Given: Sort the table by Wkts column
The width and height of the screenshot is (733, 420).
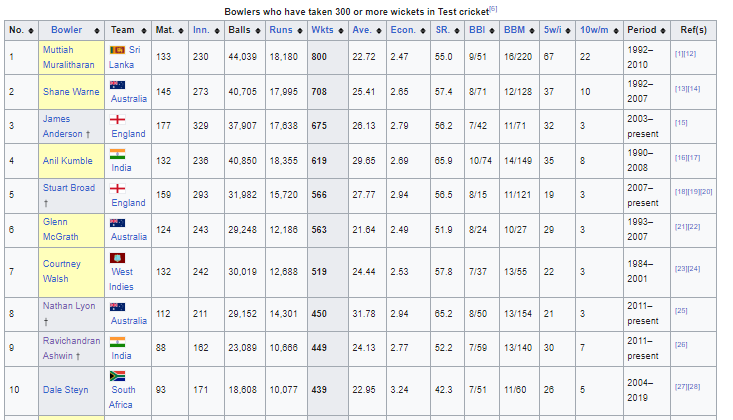Looking at the screenshot, I should click(x=320, y=30).
